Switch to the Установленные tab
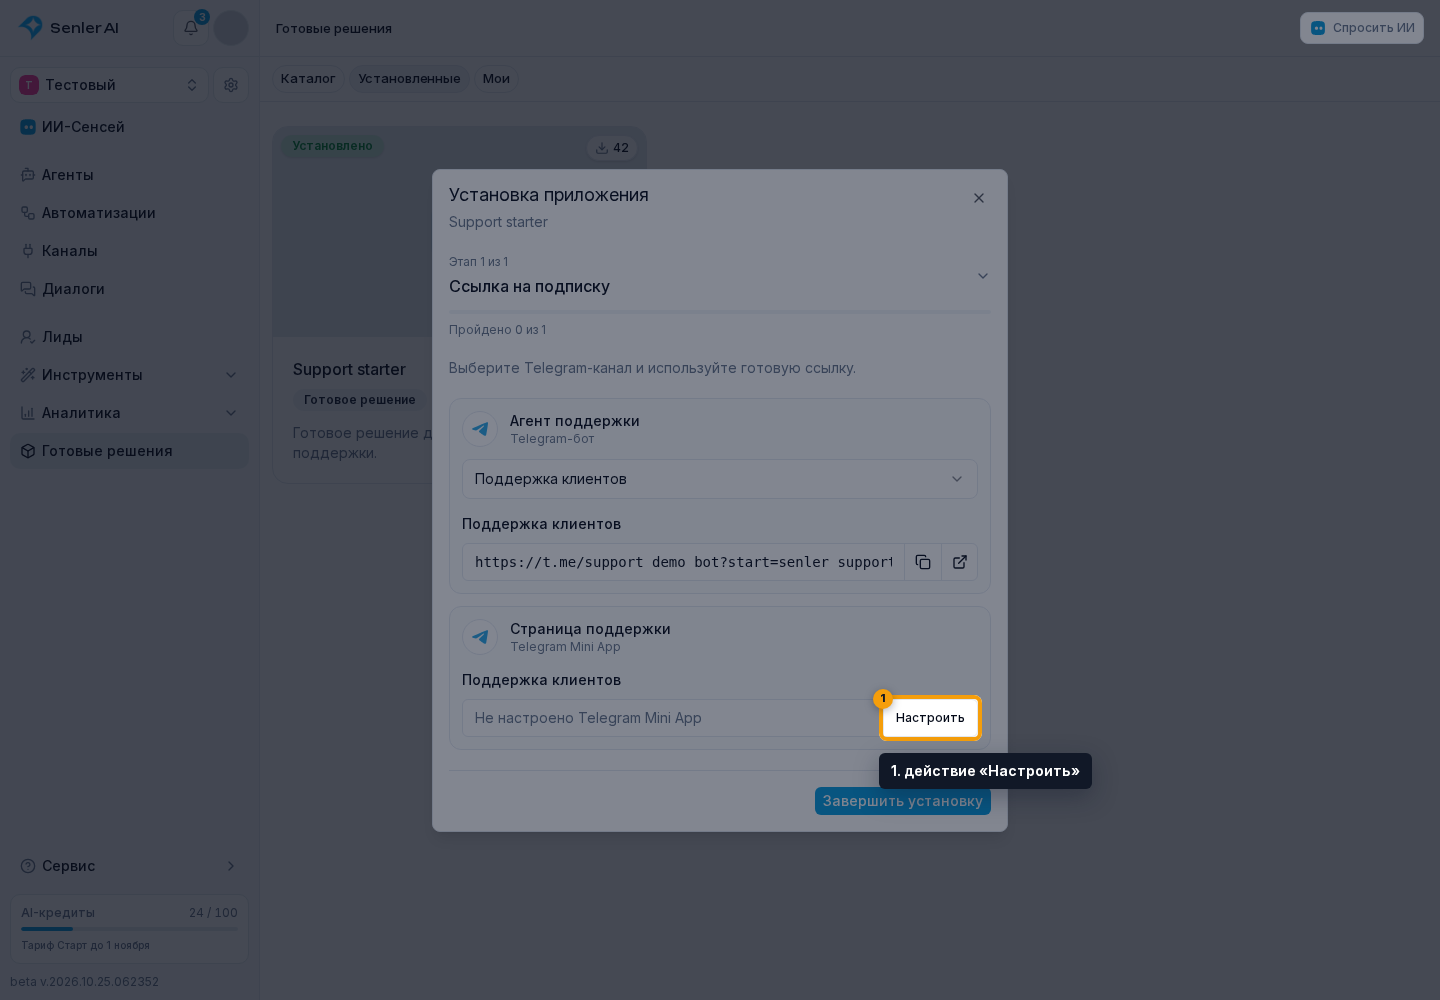This screenshot has width=1440, height=1000. coord(410,79)
